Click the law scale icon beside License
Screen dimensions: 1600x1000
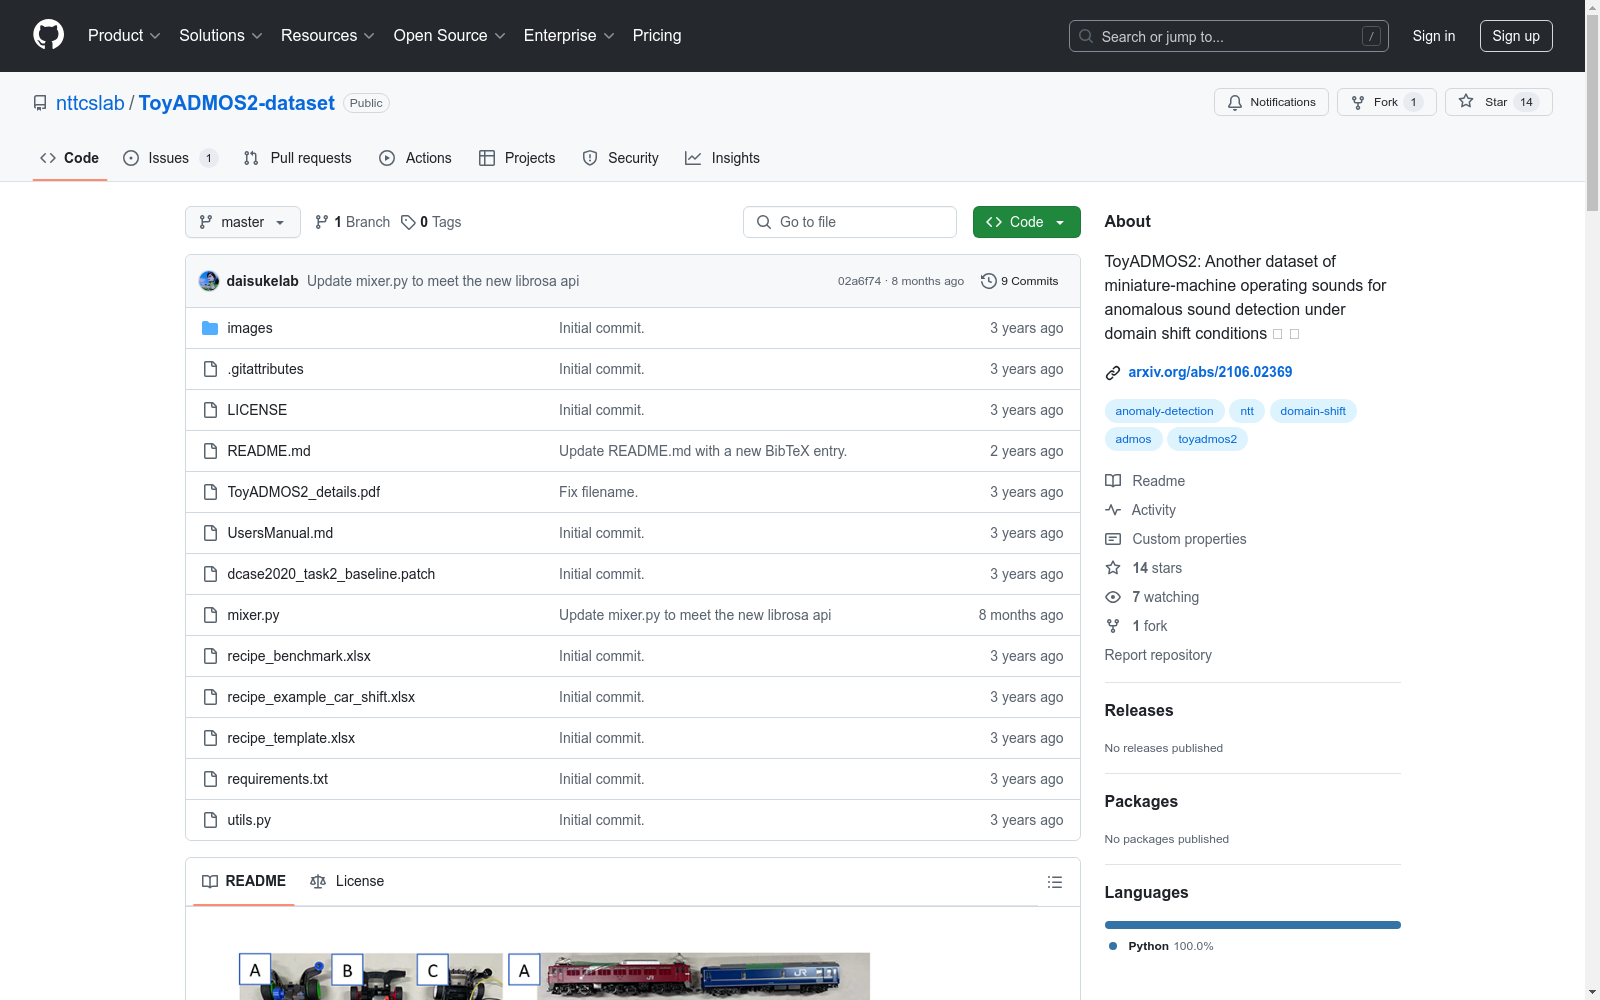[x=318, y=881]
